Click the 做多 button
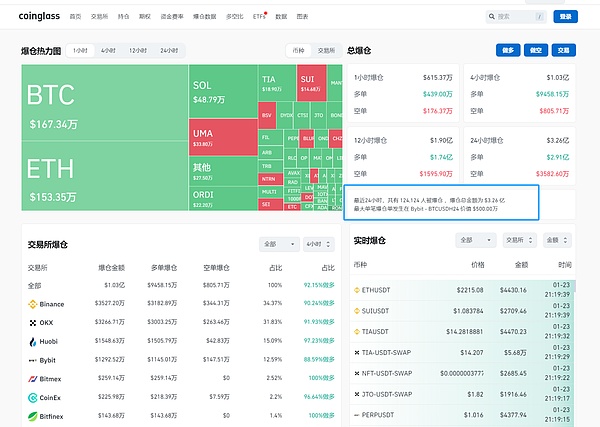 [x=507, y=50]
